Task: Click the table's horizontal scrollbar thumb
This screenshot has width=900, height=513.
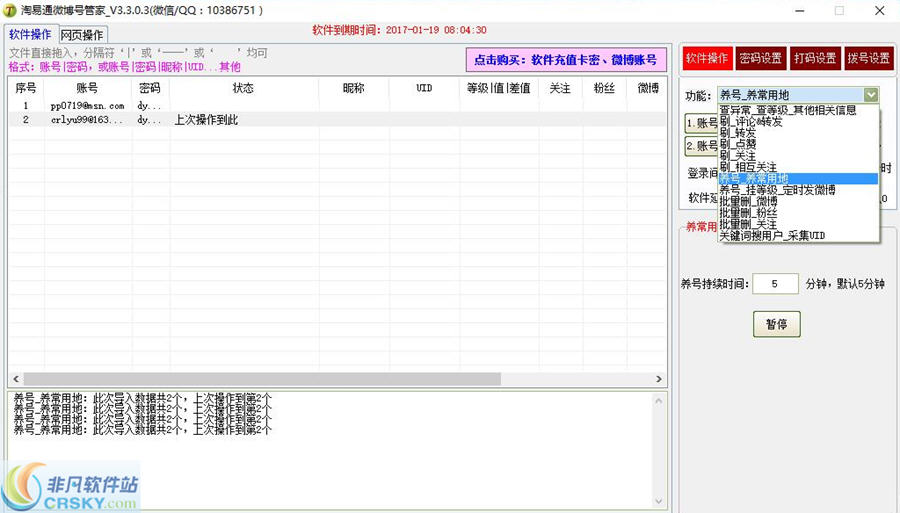Action: coord(262,379)
